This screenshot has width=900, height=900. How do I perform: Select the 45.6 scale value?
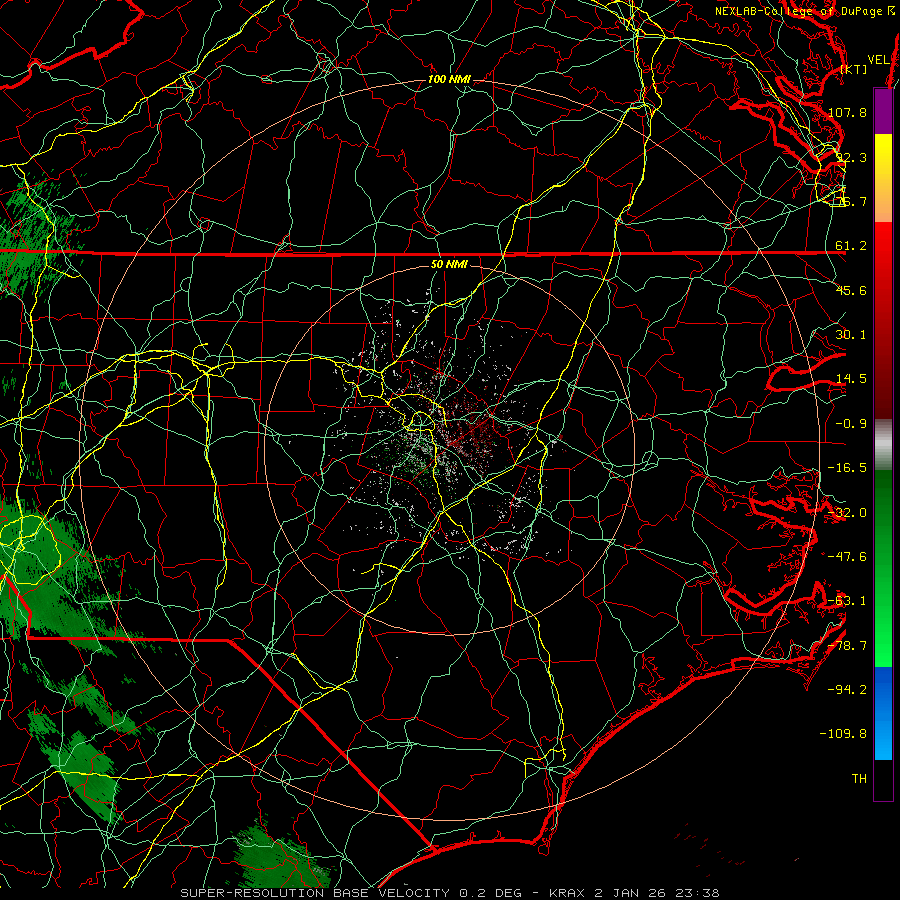(851, 290)
